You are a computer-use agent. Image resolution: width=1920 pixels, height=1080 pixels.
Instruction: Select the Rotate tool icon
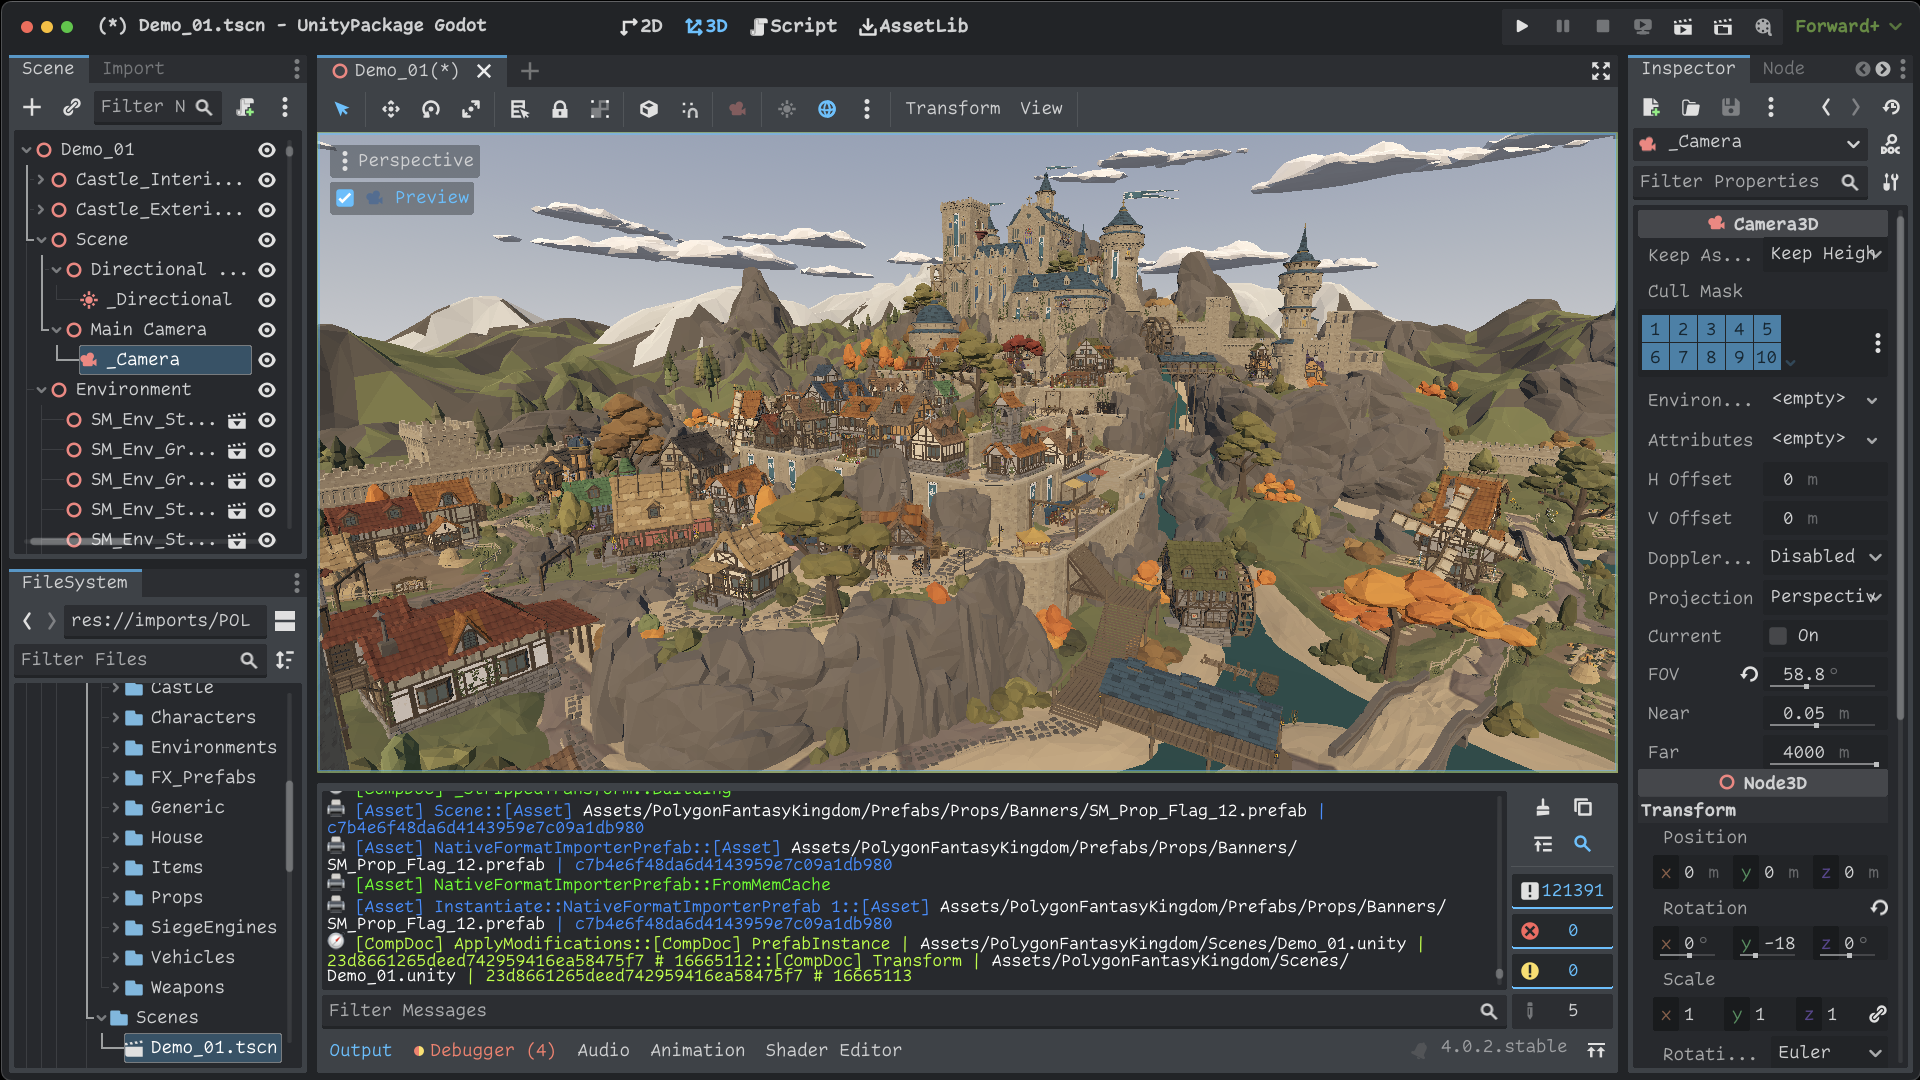430,108
